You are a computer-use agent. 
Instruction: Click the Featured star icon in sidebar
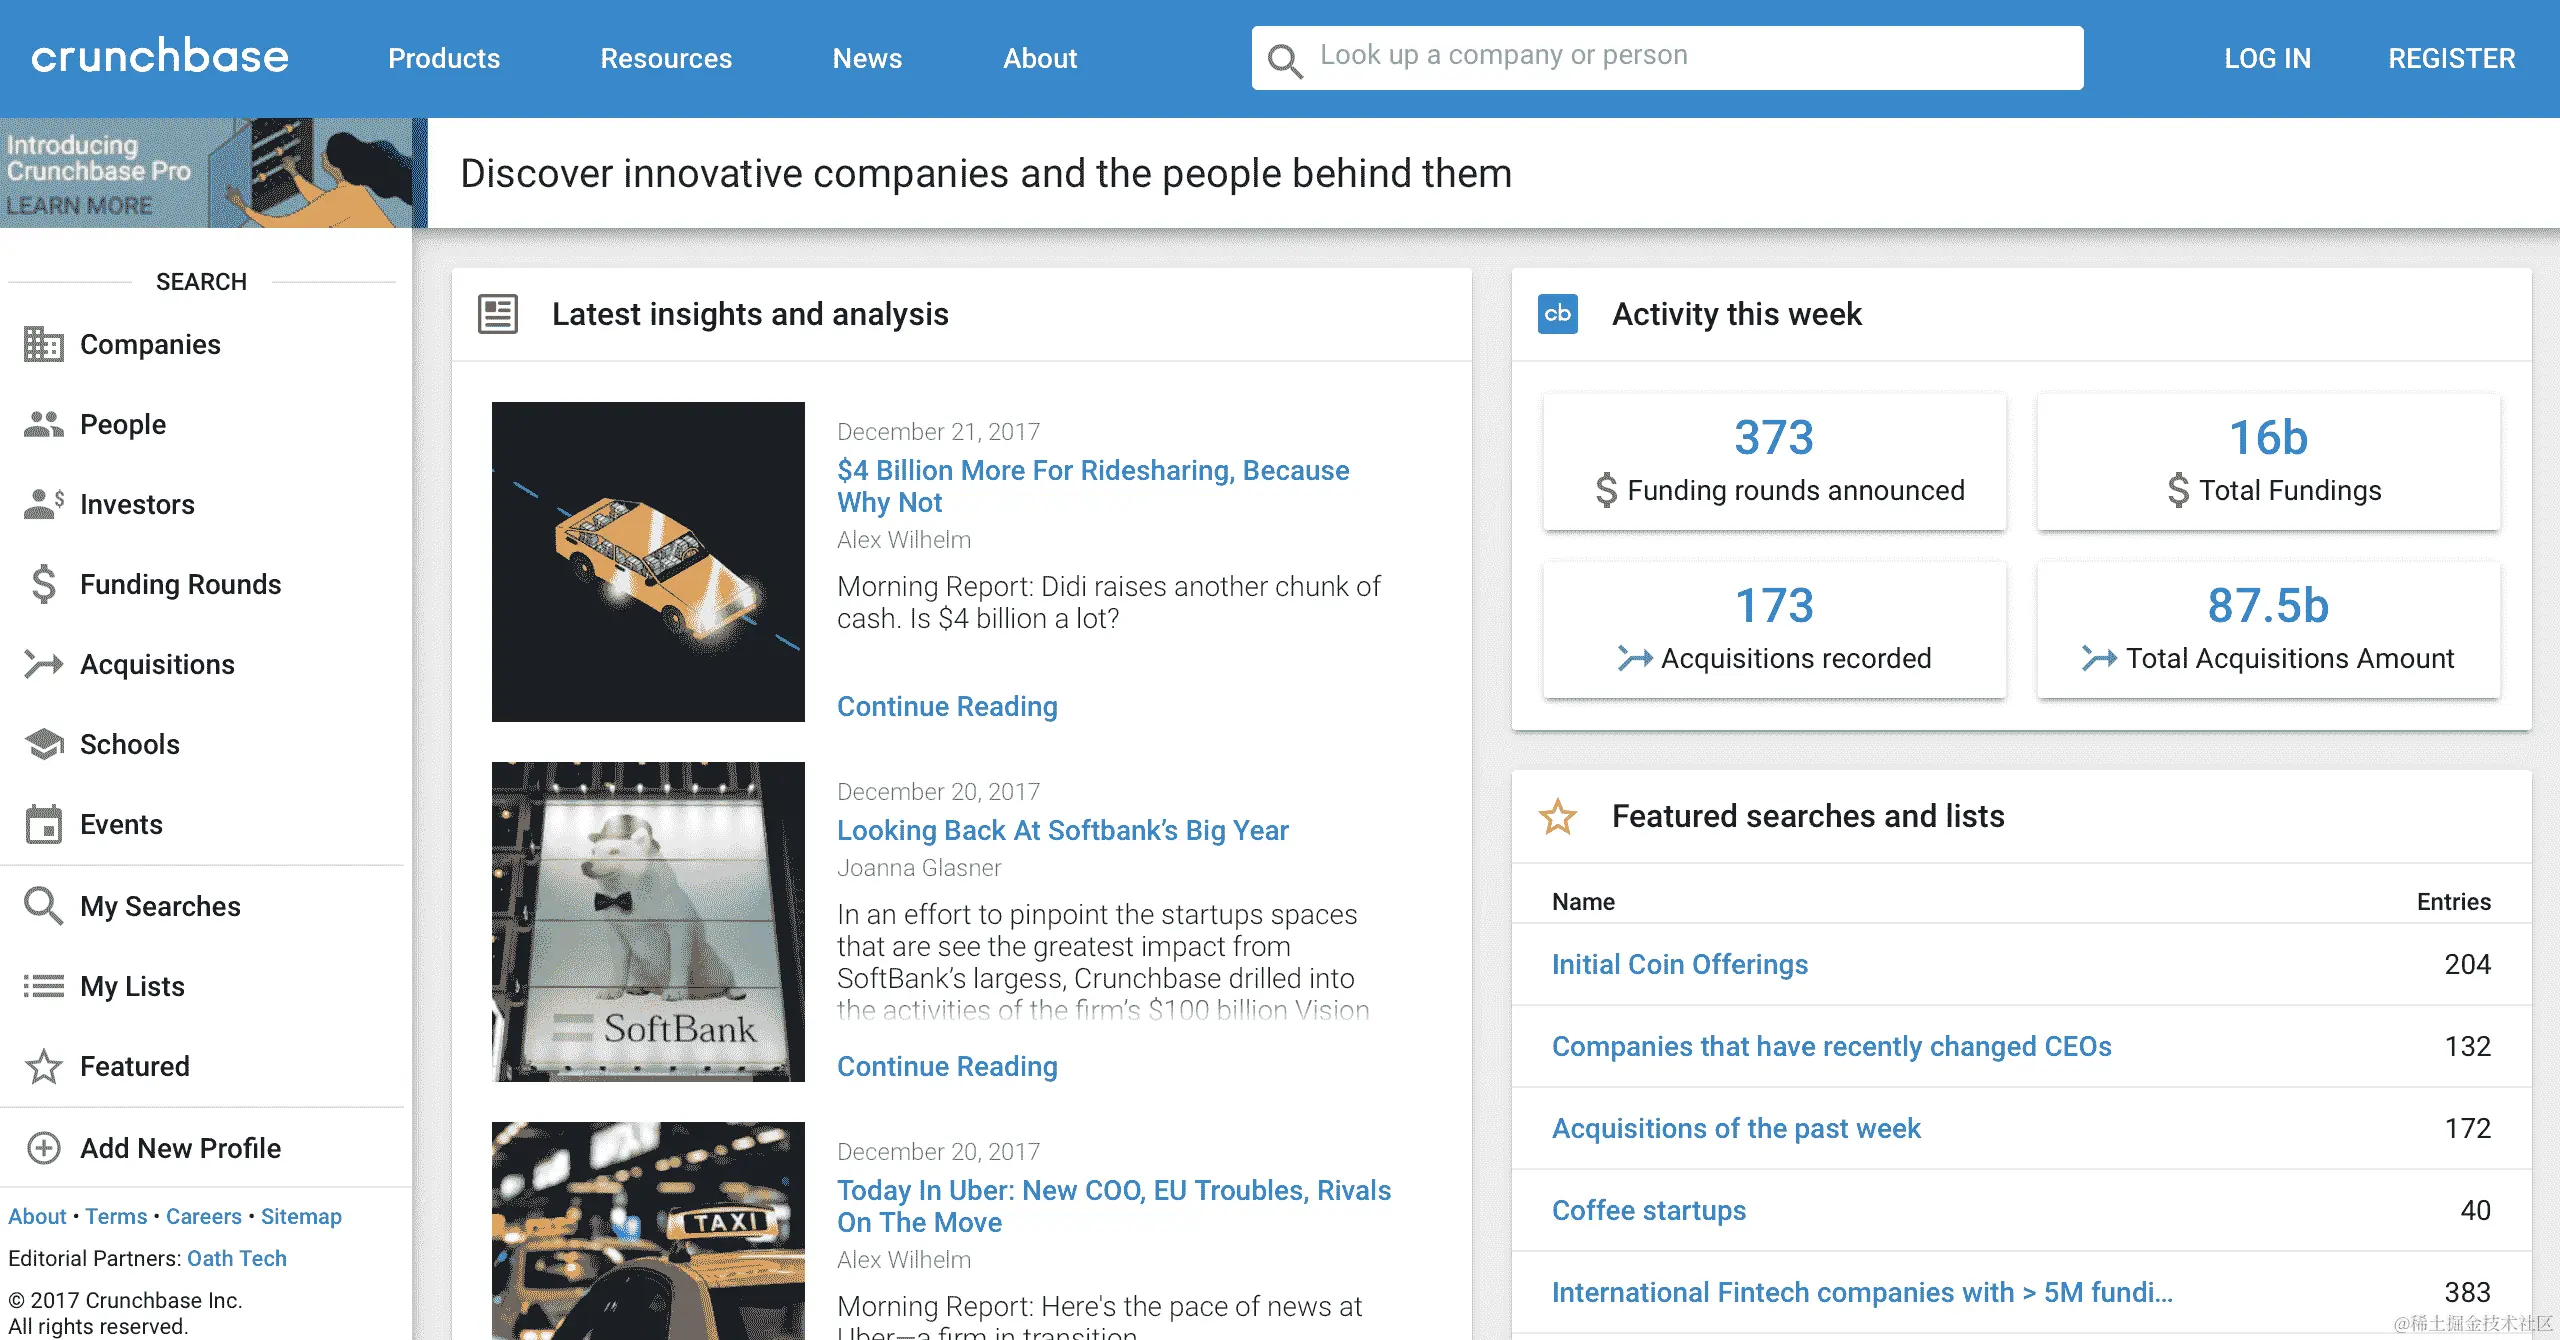point(43,1066)
